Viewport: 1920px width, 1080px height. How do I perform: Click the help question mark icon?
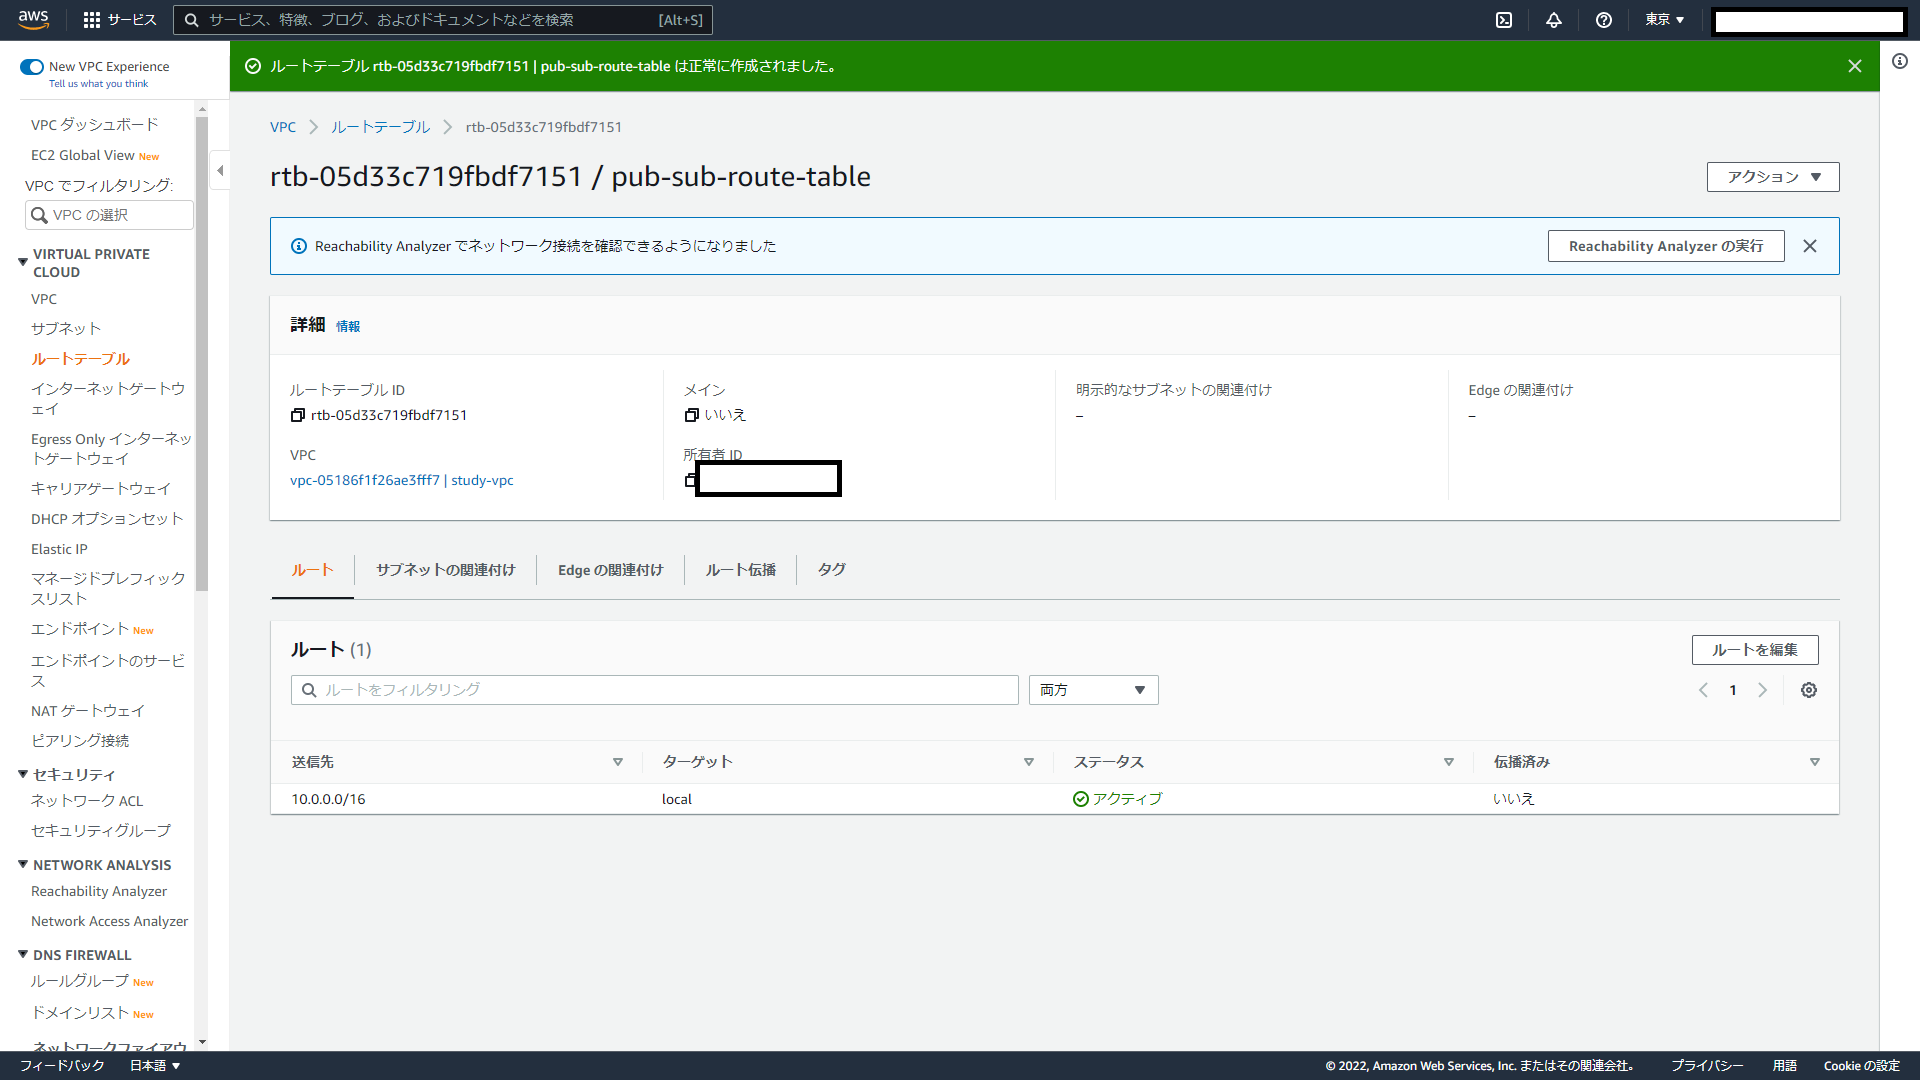[1604, 20]
